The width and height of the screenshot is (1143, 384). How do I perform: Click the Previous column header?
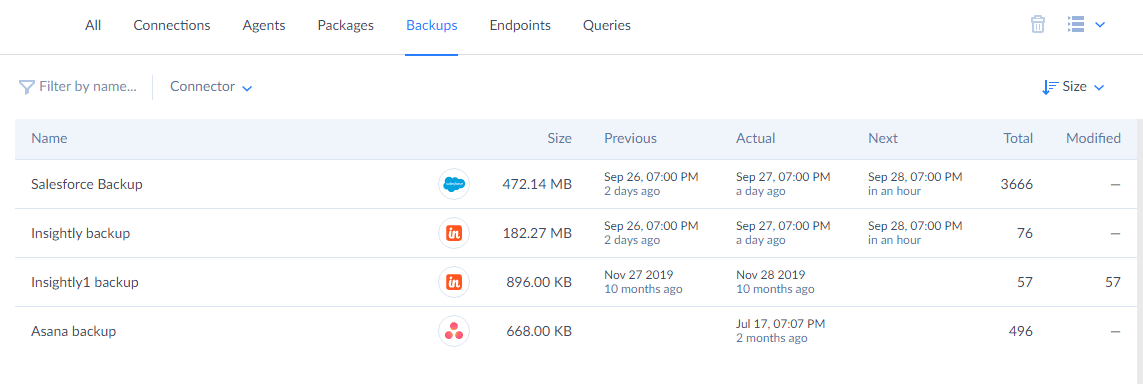coord(631,138)
